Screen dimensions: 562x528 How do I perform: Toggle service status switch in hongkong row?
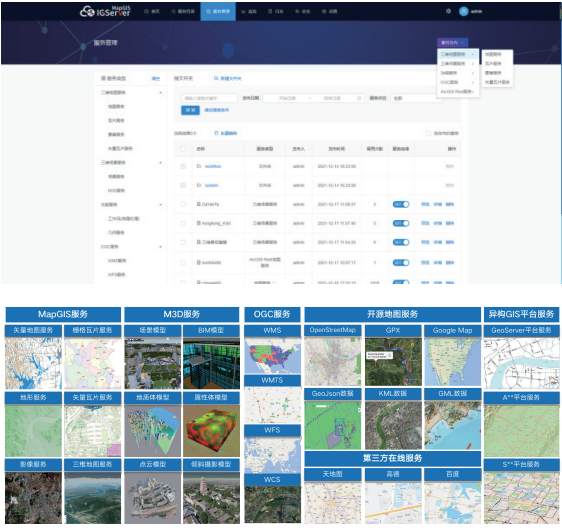coord(401,223)
